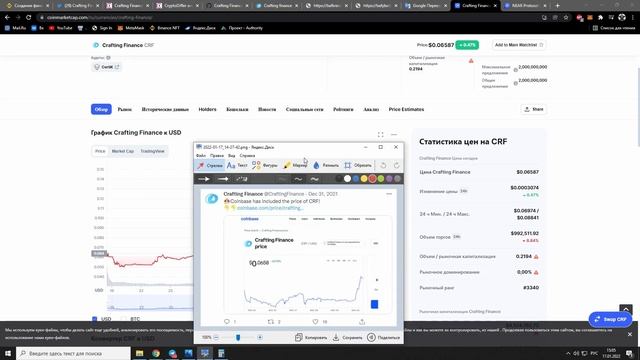Open the Holders tab
Screen dimensions: 640x360
(207, 109)
